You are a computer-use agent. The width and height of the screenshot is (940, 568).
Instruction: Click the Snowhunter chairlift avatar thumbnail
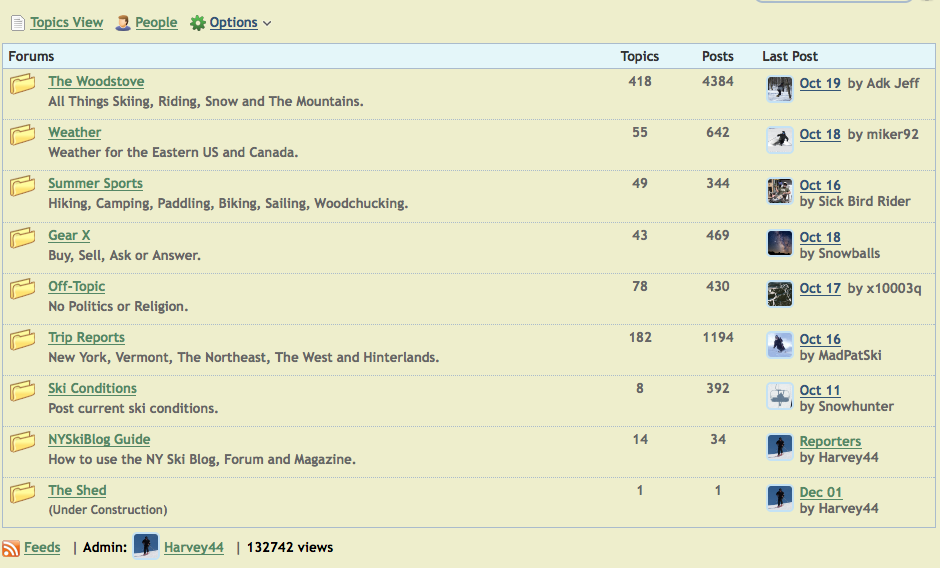780,396
